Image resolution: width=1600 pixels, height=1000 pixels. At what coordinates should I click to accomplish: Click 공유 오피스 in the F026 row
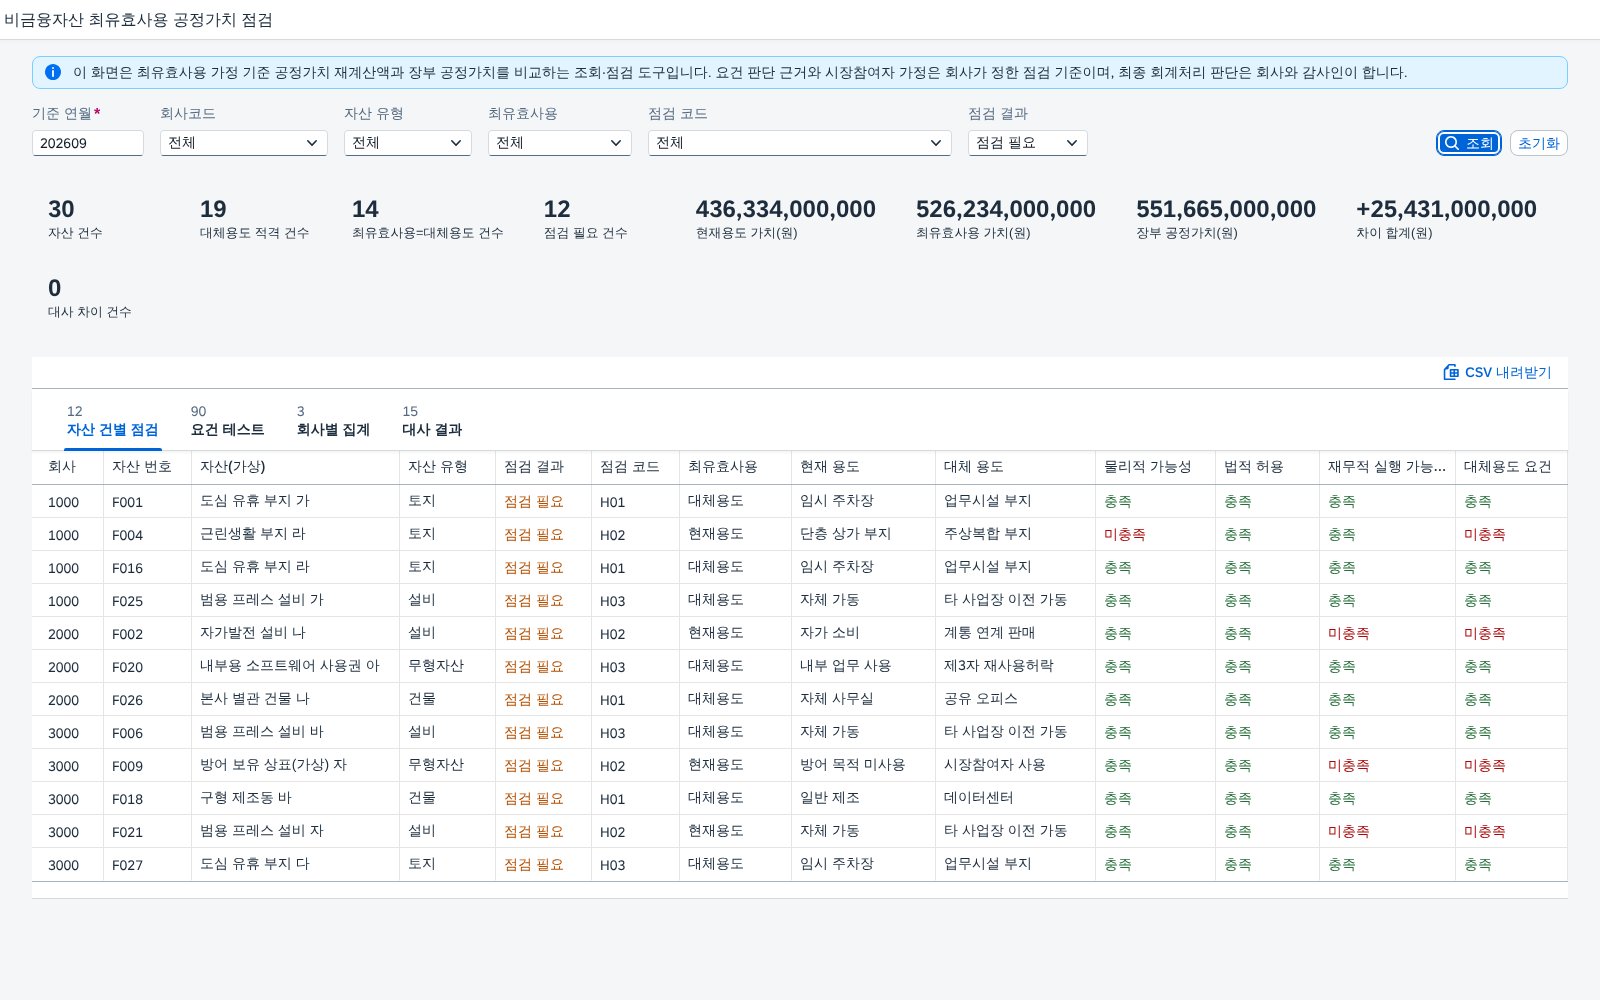click(981, 699)
